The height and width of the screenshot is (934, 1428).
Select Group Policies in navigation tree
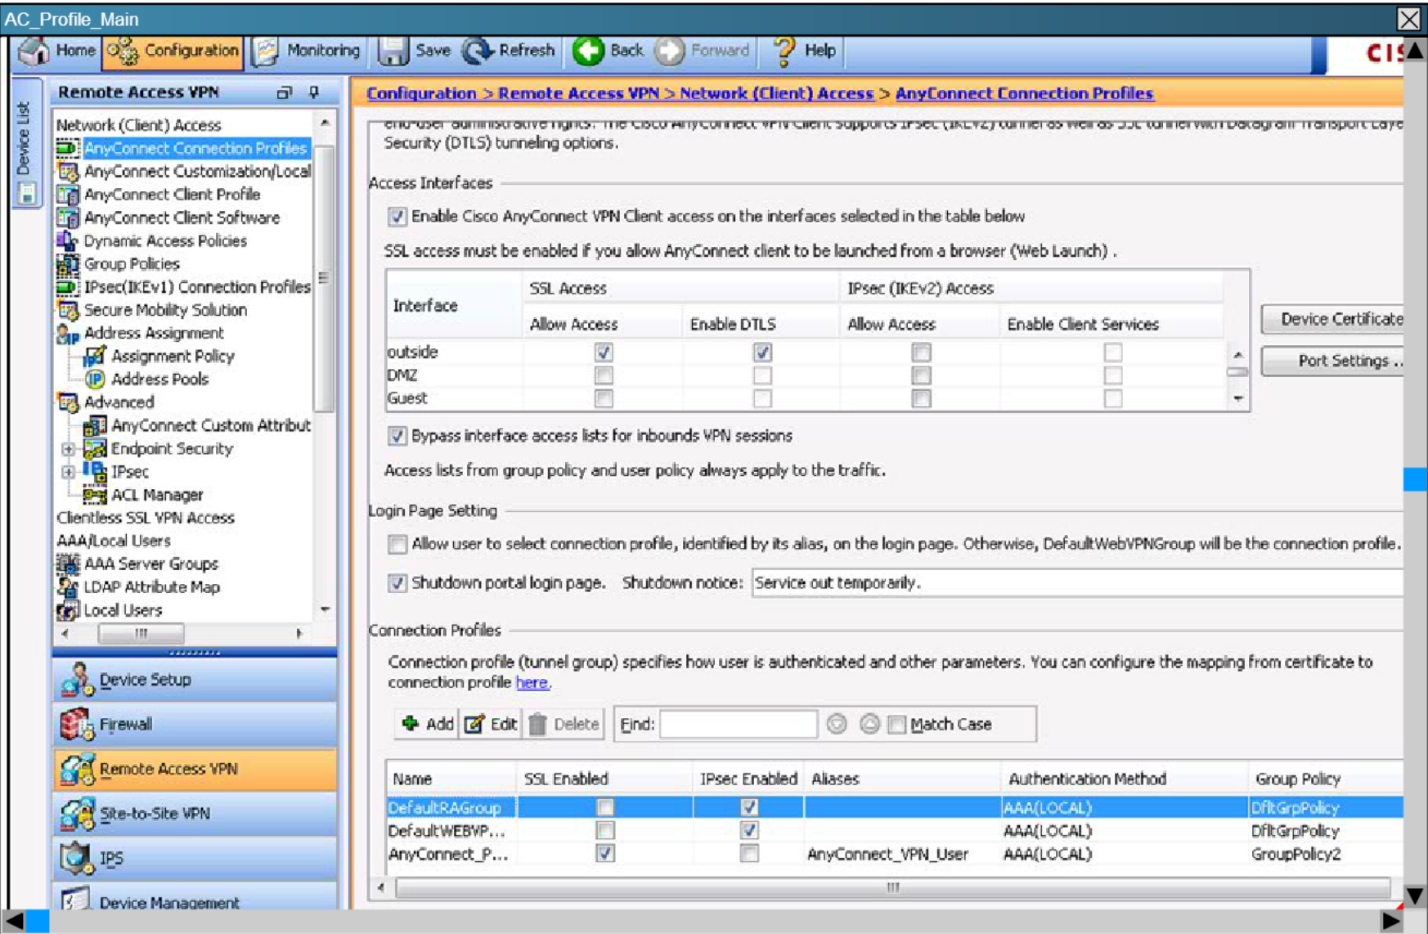click(131, 264)
